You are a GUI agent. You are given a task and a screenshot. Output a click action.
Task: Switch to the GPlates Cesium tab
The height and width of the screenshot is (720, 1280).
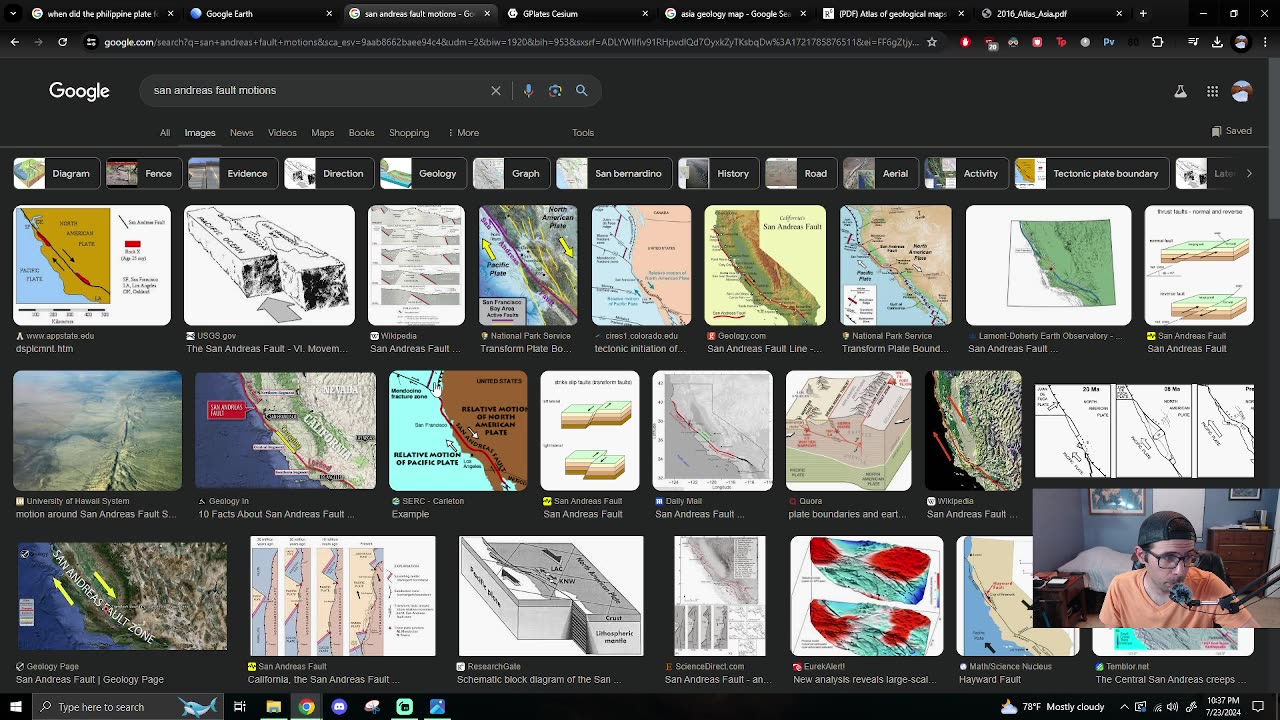click(576, 14)
